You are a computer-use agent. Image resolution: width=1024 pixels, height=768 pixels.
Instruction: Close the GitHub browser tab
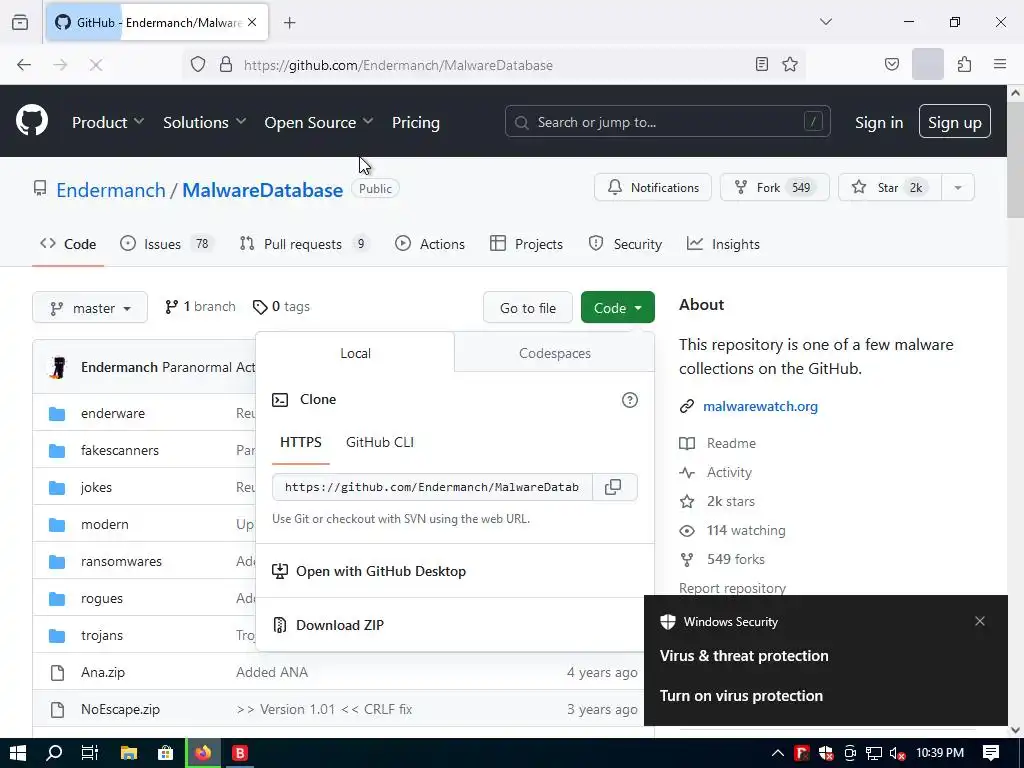252,23
